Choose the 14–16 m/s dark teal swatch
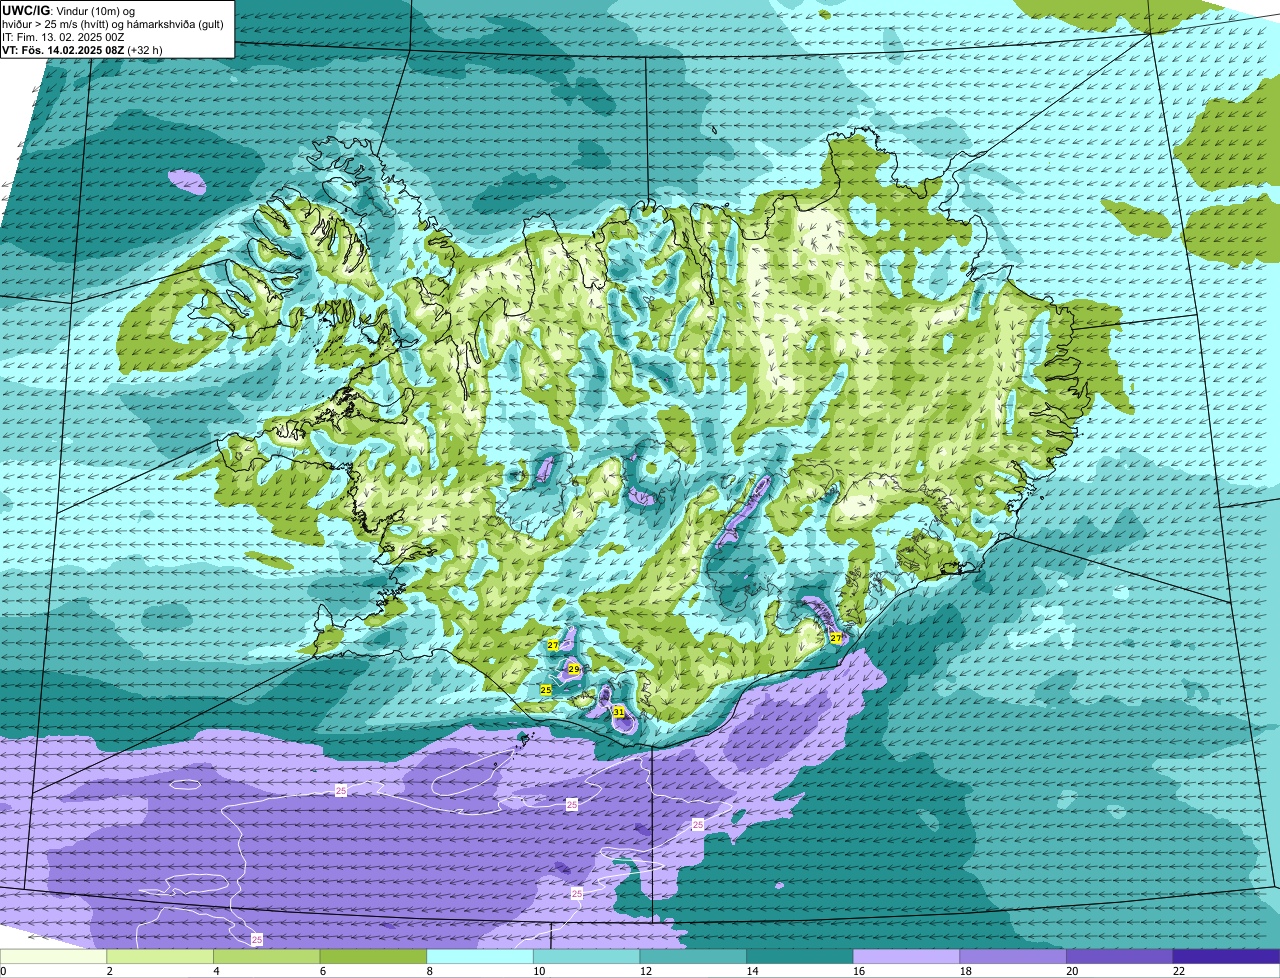1280x978 pixels. coord(800,956)
